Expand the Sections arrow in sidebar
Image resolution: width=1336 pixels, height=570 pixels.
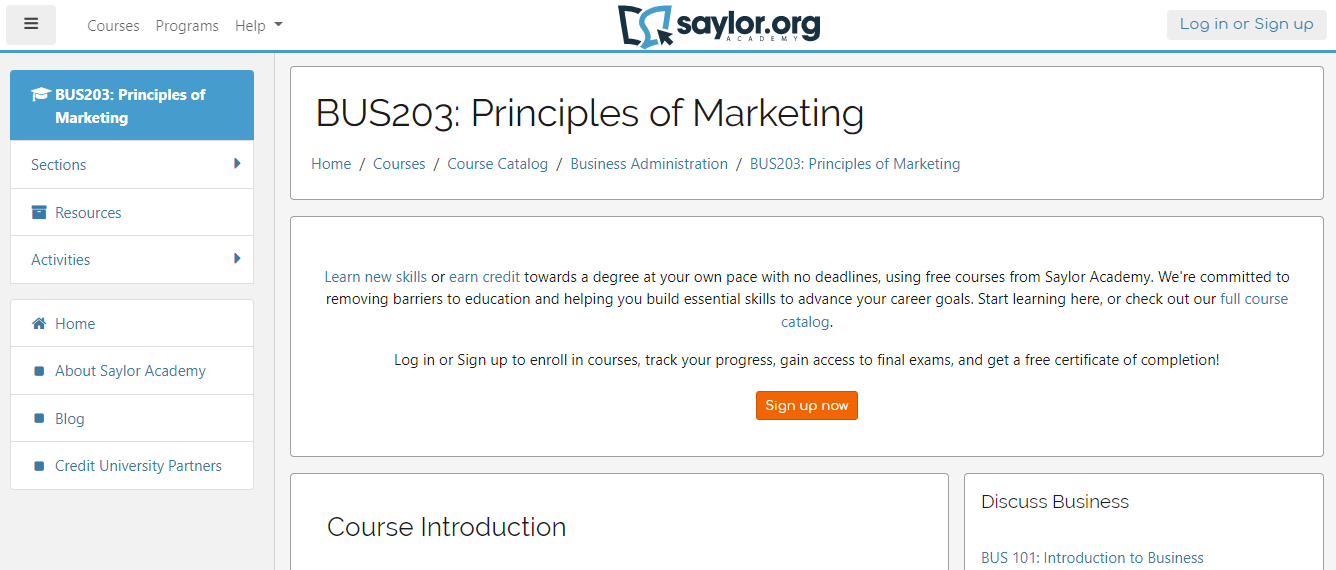pos(237,163)
